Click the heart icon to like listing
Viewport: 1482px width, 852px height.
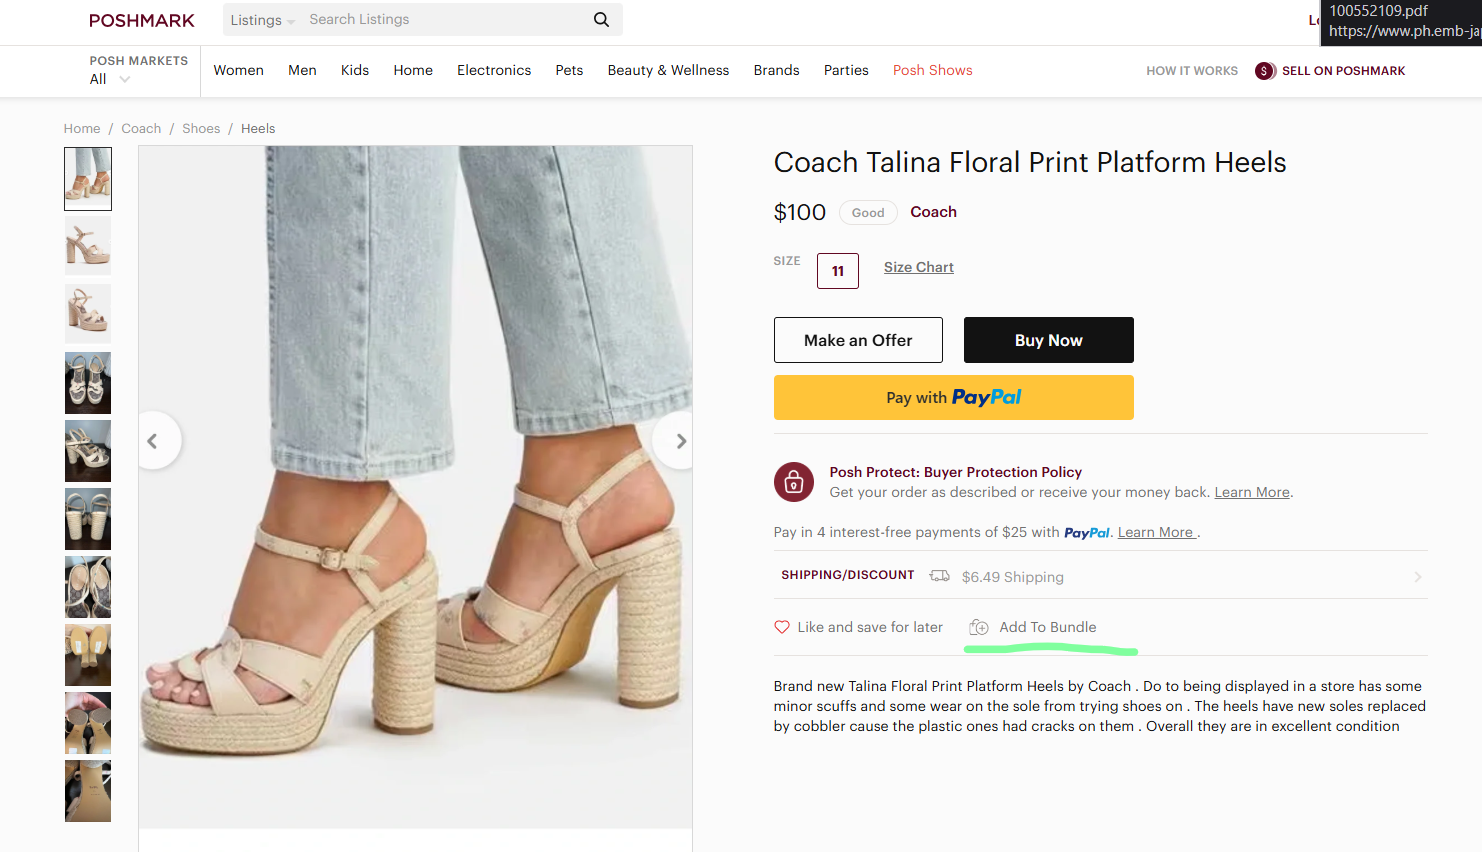pyautogui.click(x=782, y=627)
